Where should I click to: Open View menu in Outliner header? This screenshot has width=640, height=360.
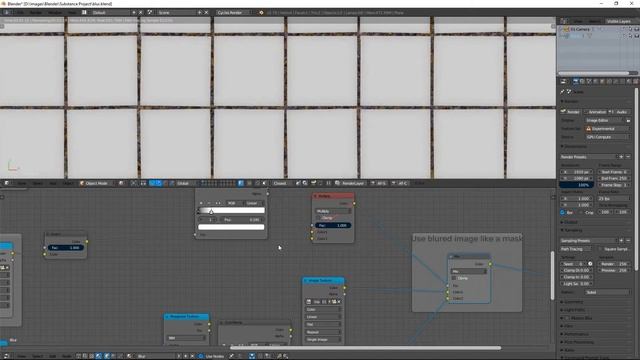tap(578, 21)
